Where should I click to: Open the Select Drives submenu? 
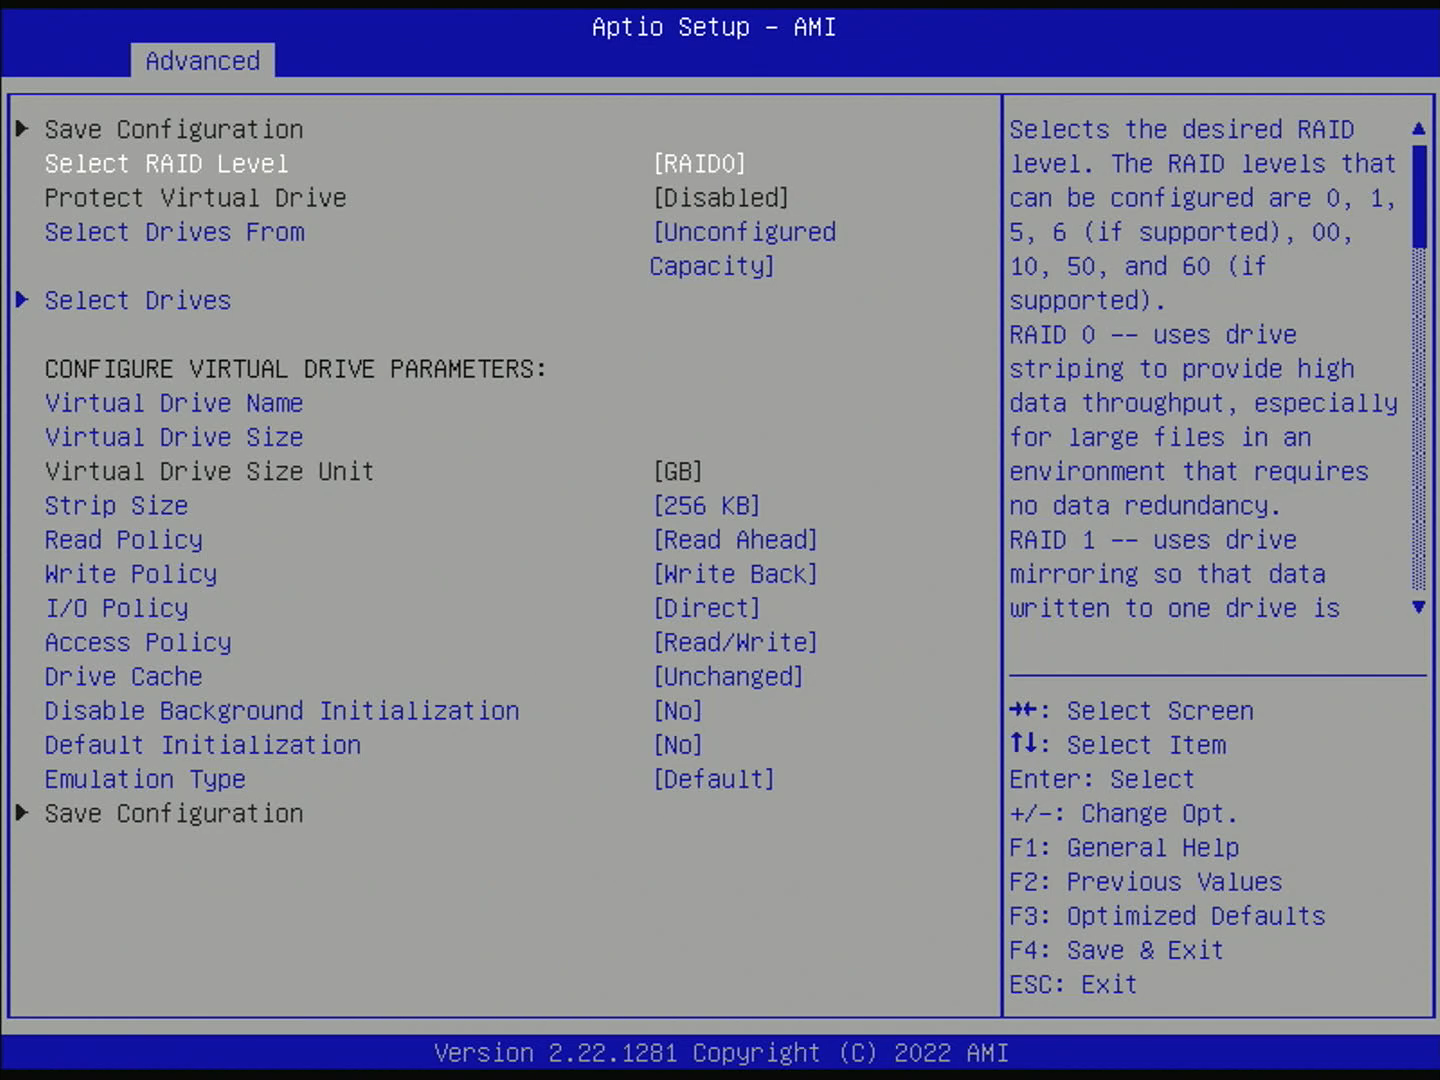pos(138,301)
